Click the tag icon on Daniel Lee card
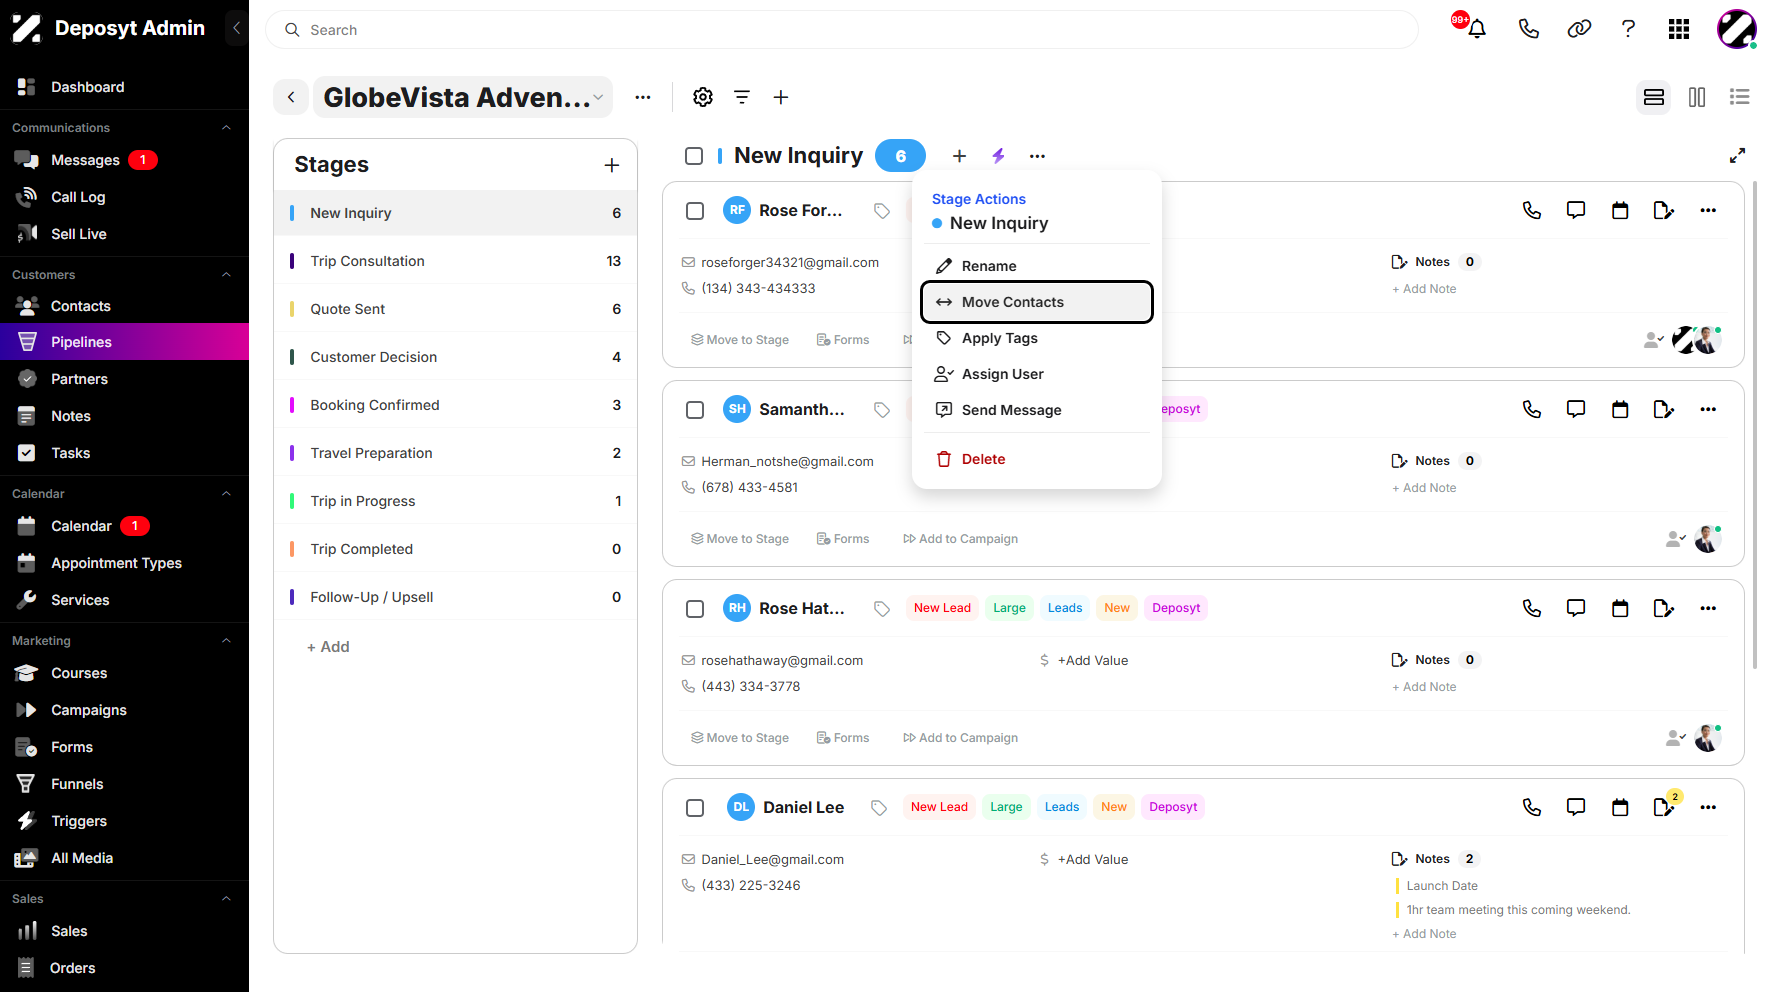Image resolution: width=1781 pixels, height=992 pixels. (879, 807)
